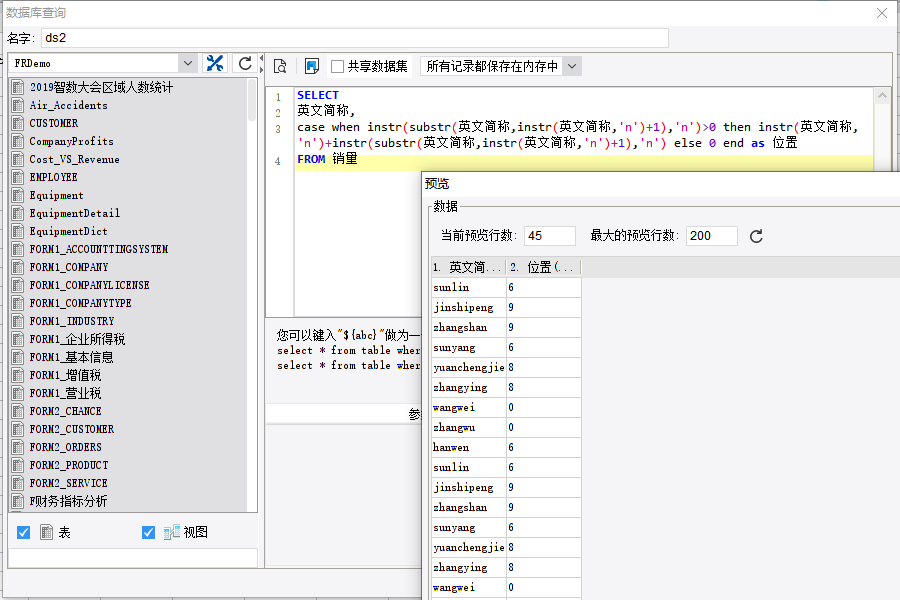
Task: Select the CUSTOMER table in list
Action: tap(54, 123)
